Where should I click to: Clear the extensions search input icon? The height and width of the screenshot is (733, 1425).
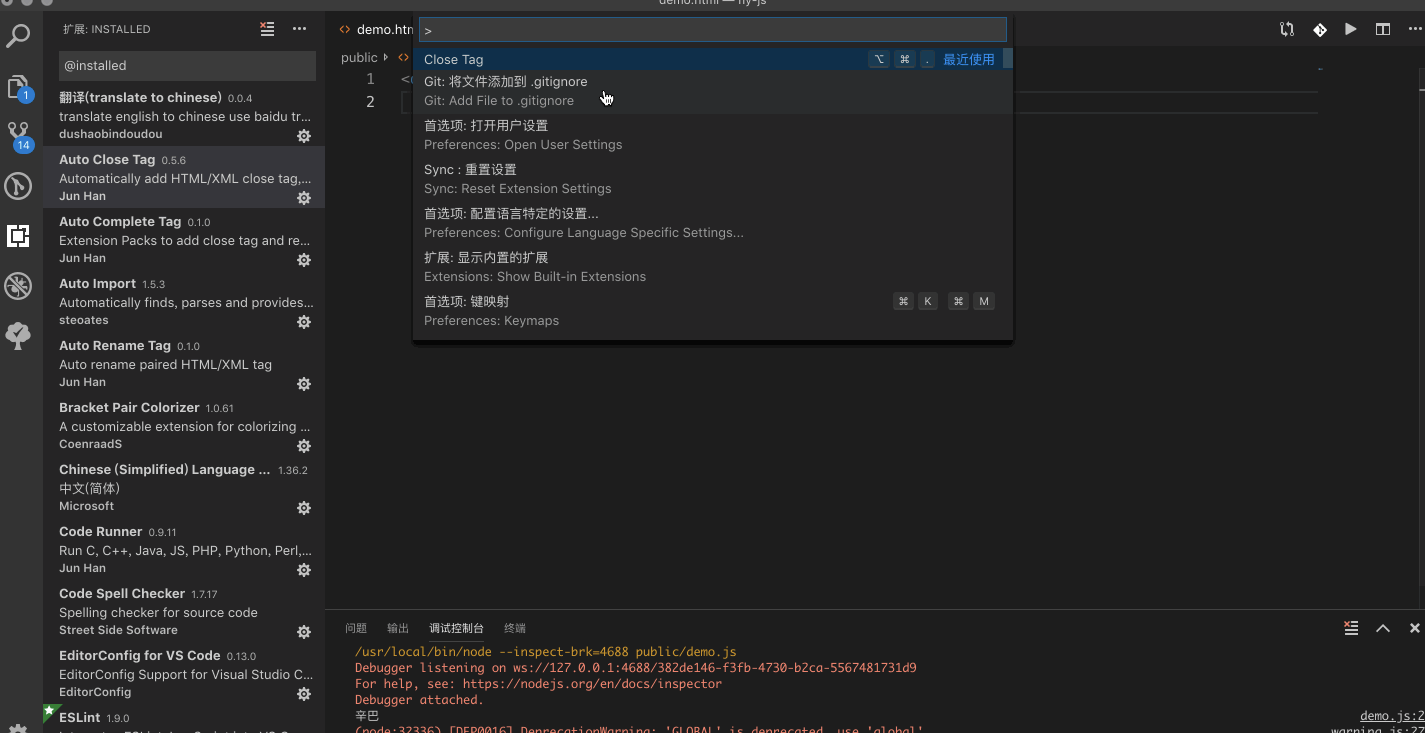(x=267, y=29)
